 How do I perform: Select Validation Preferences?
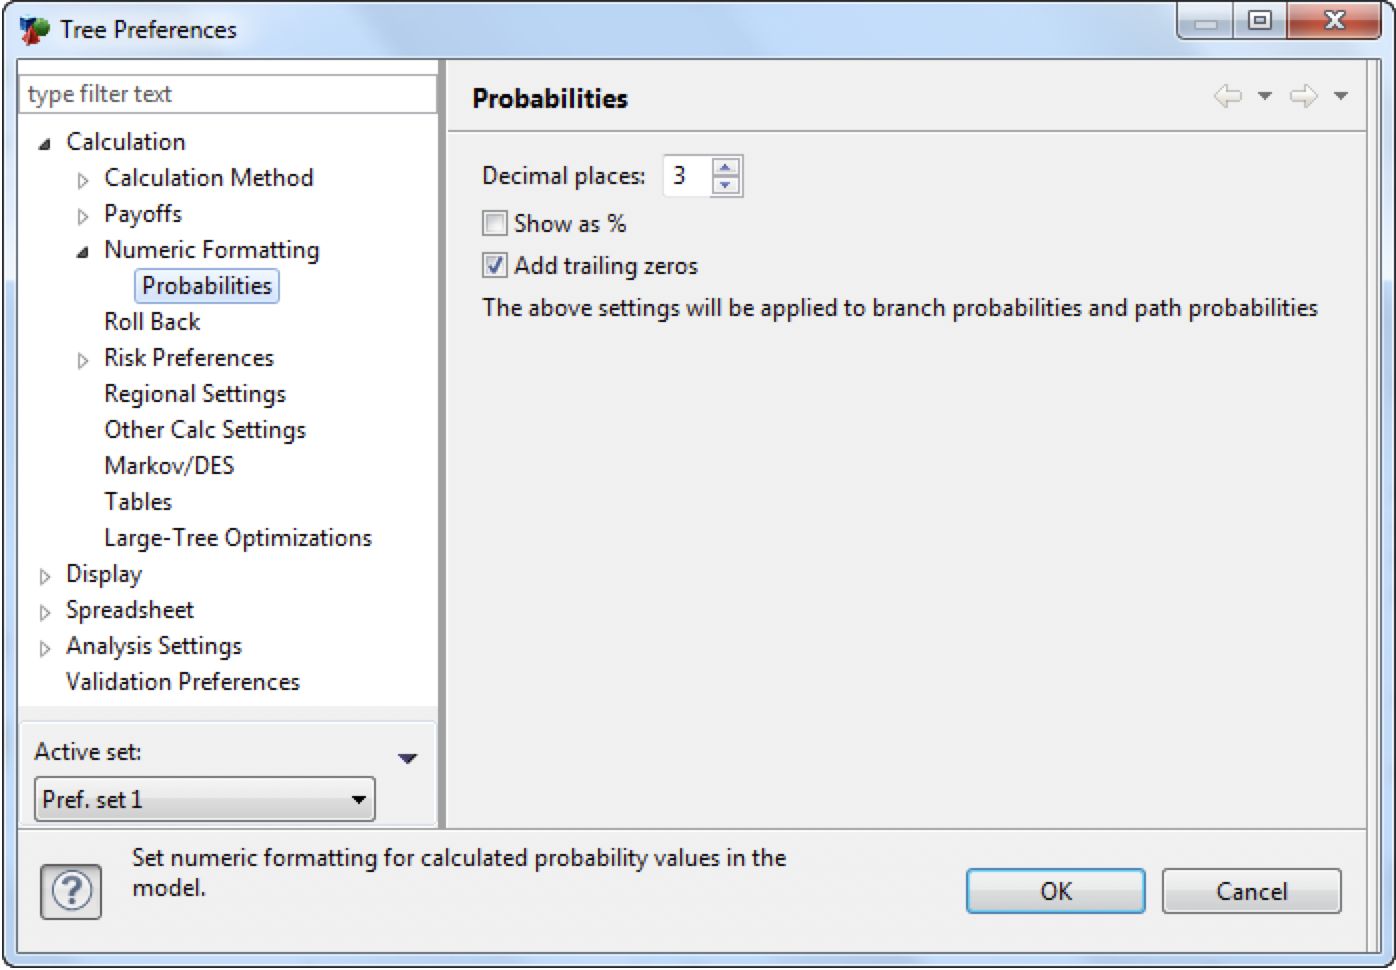point(182,681)
